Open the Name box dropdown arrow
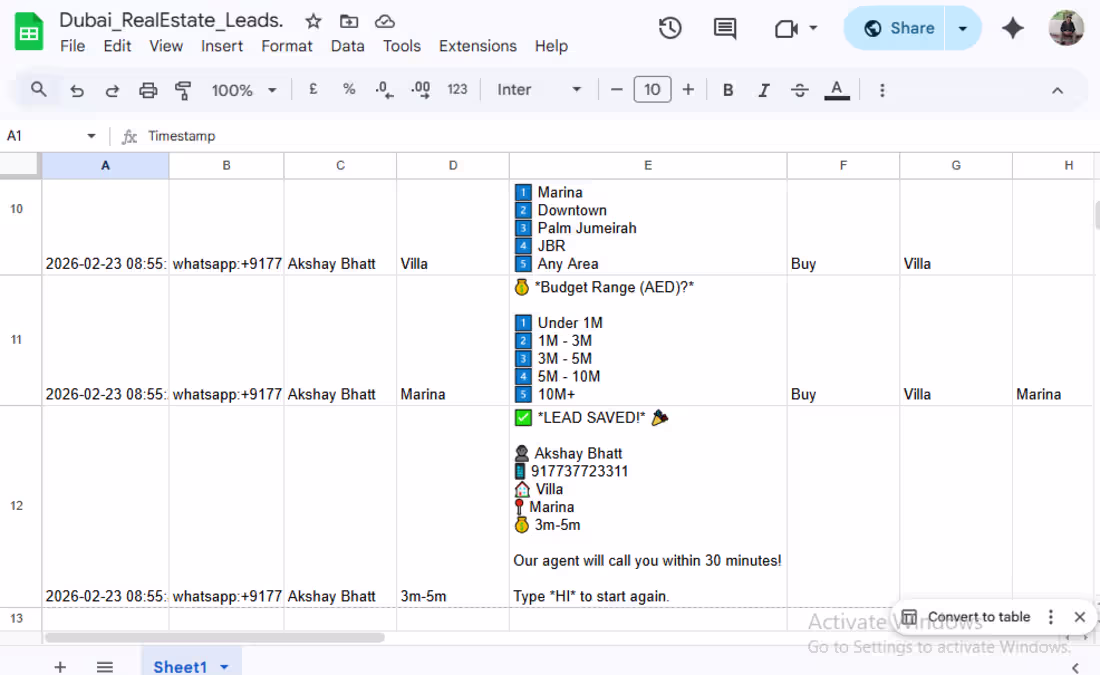Screen dimensions: 1100x675 coord(91,136)
